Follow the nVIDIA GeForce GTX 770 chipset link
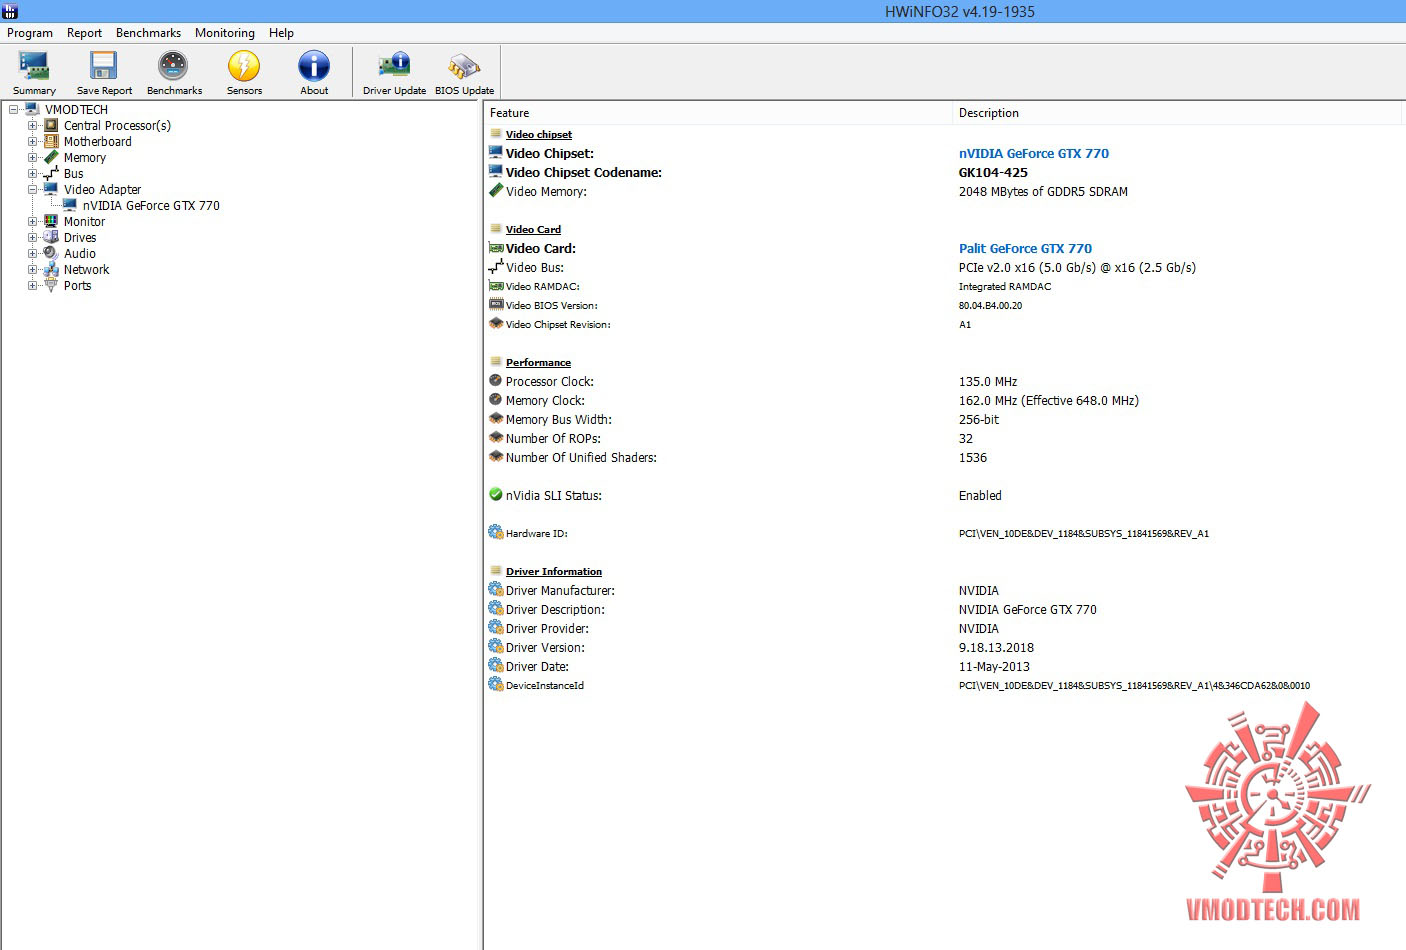Image resolution: width=1406 pixels, height=950 pixels. coord(1034,153)
